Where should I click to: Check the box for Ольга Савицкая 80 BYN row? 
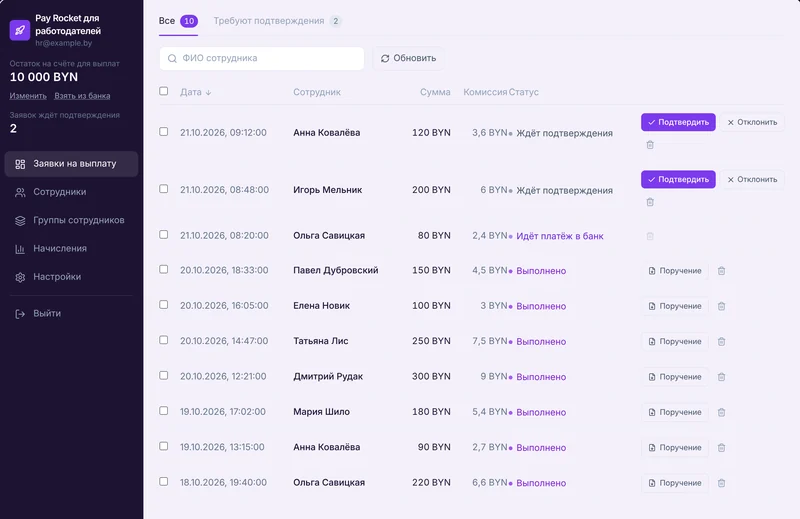tap(163, 235)
